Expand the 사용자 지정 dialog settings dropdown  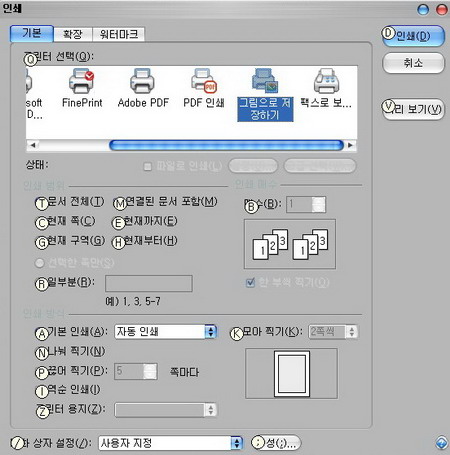(x=170, y=443)
